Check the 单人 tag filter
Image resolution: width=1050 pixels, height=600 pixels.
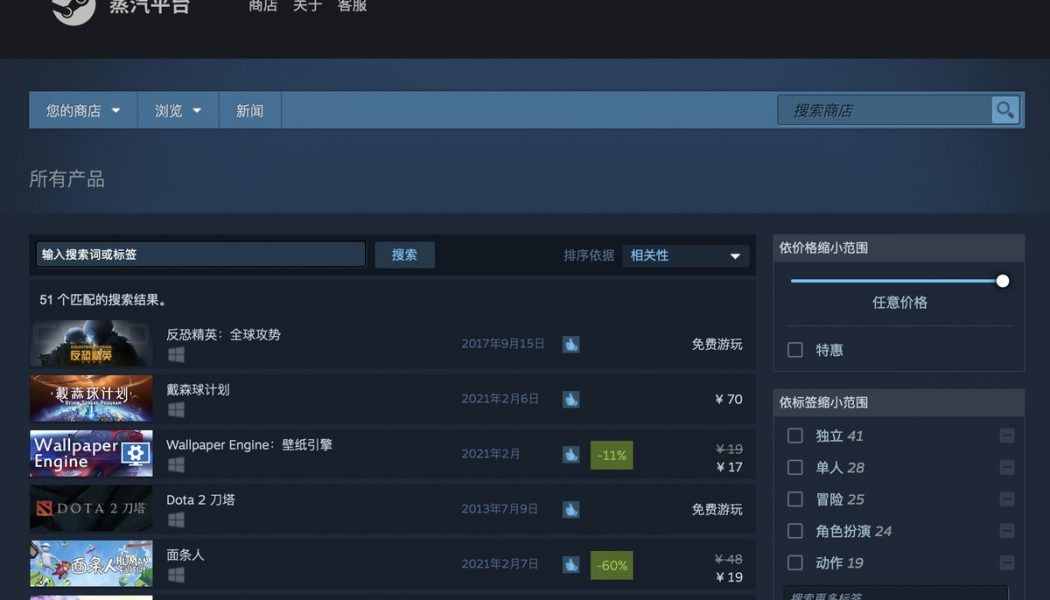point(795,467)
